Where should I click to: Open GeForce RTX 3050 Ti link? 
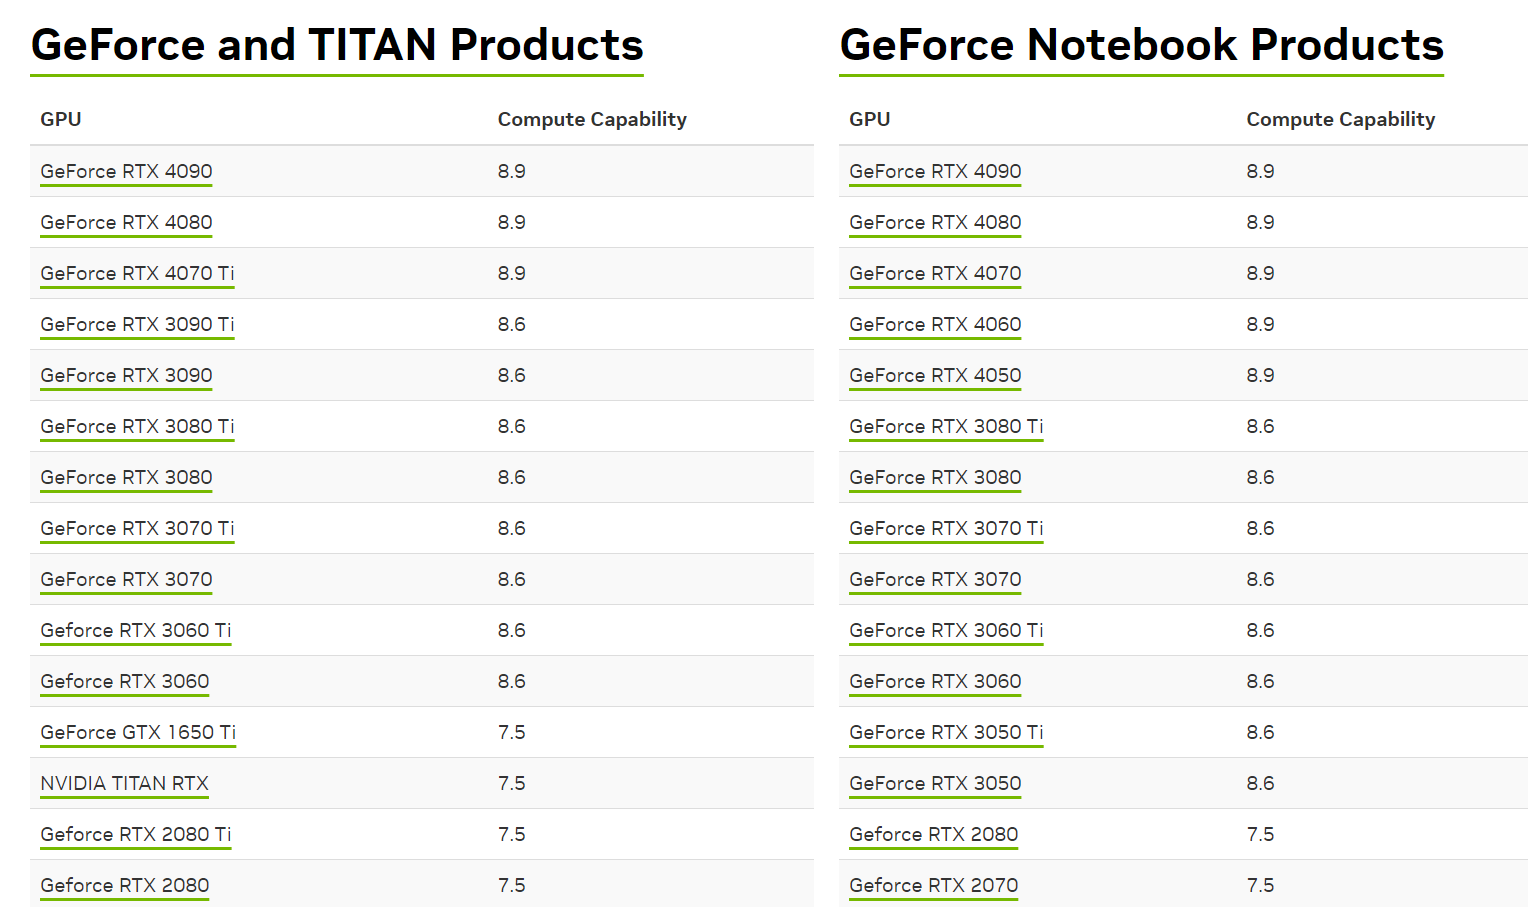[946, 732]
